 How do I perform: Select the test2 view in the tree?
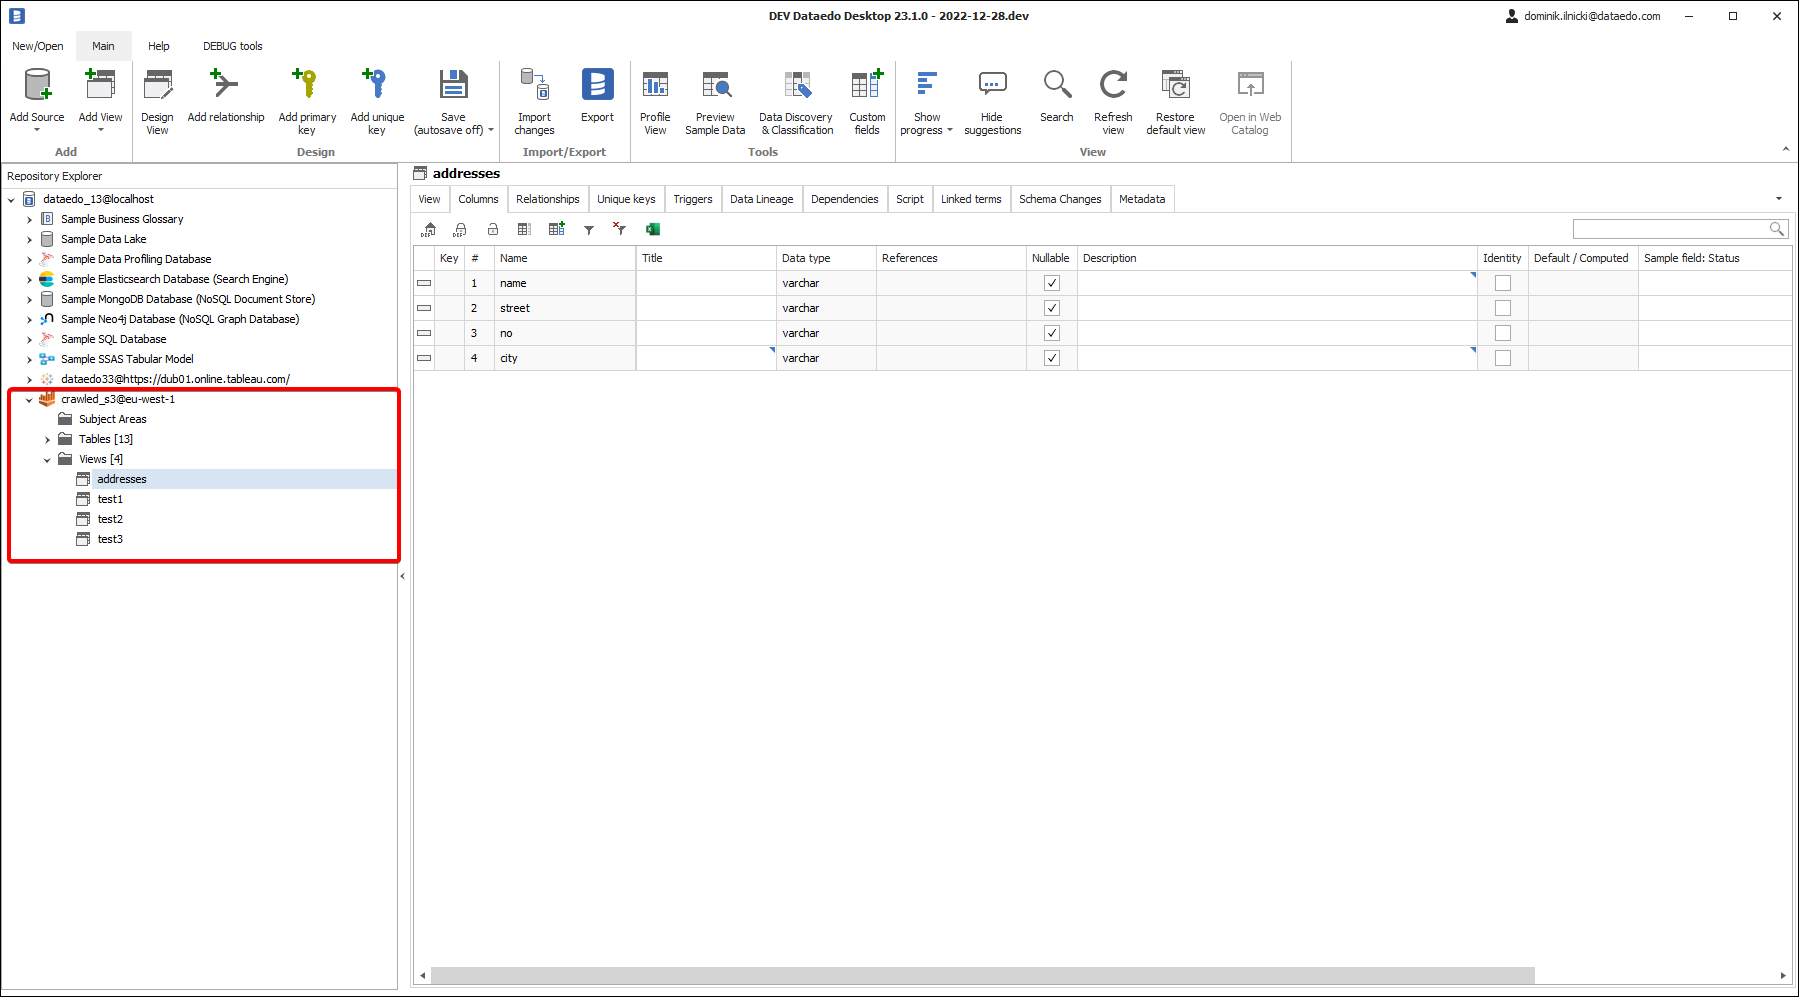[x=110, y=519]
